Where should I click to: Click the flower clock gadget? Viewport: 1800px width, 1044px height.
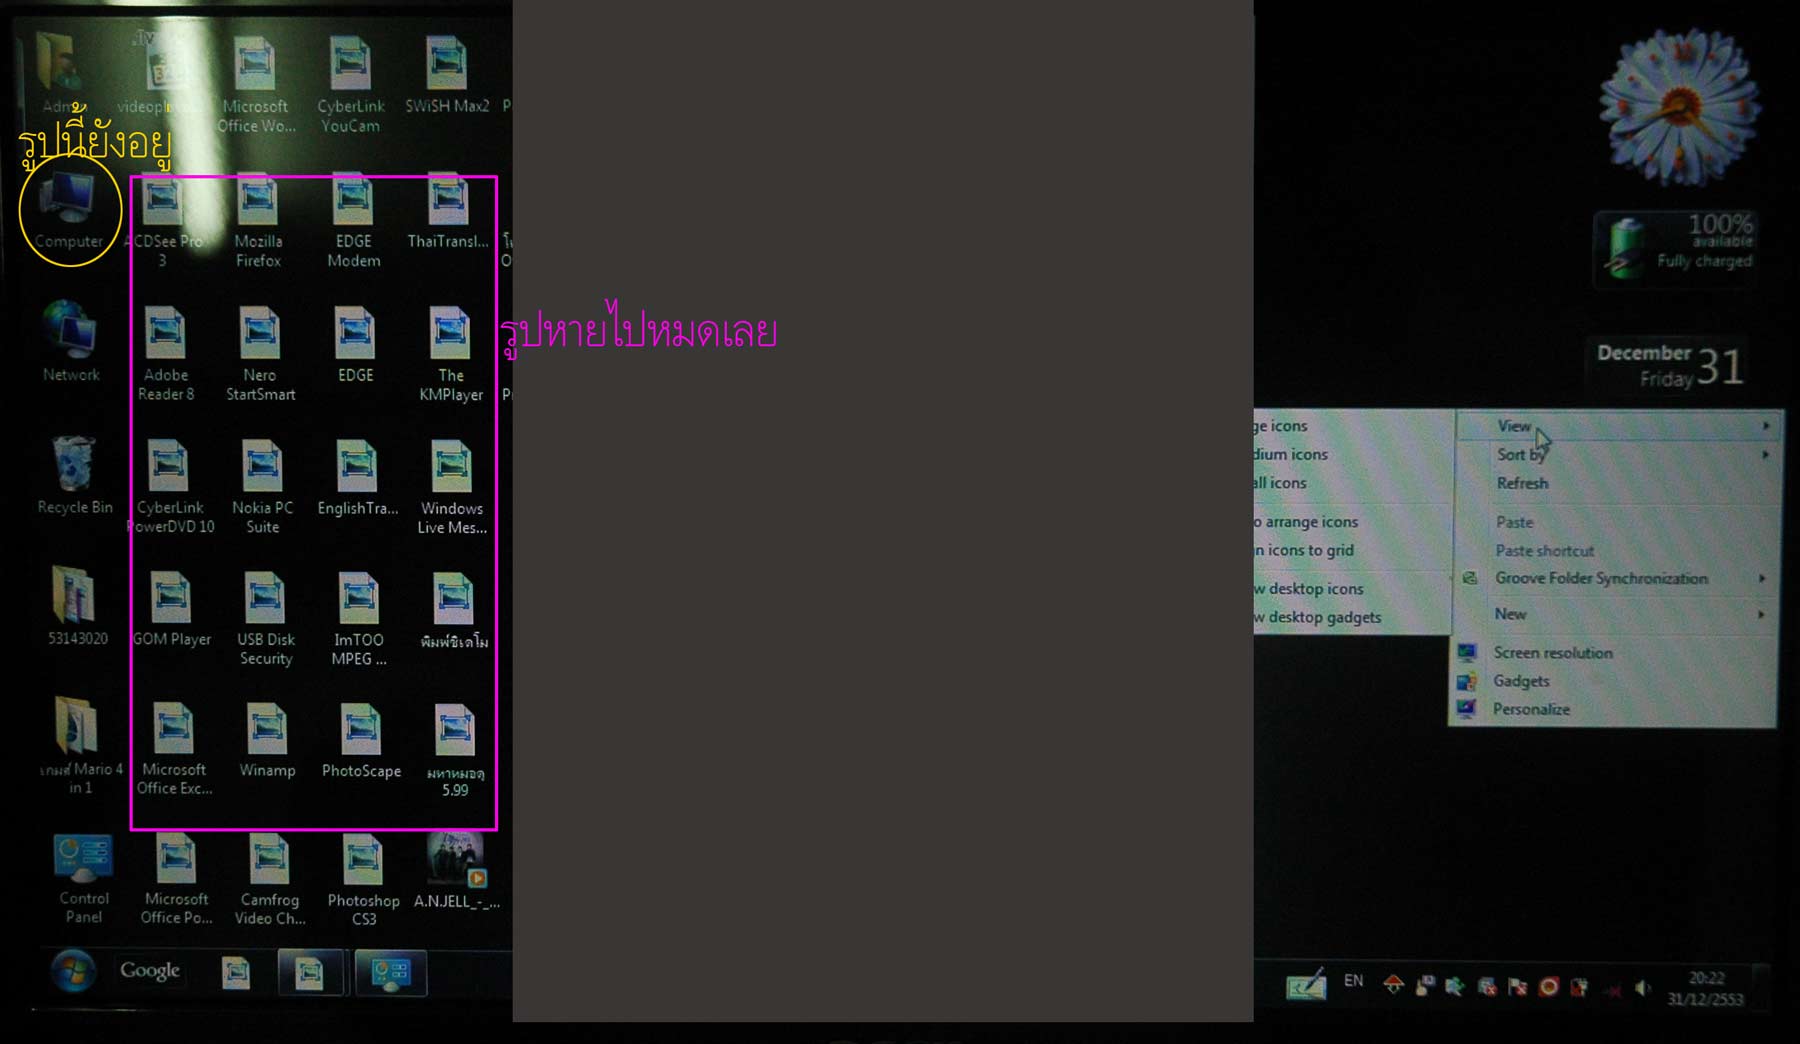1681,106
